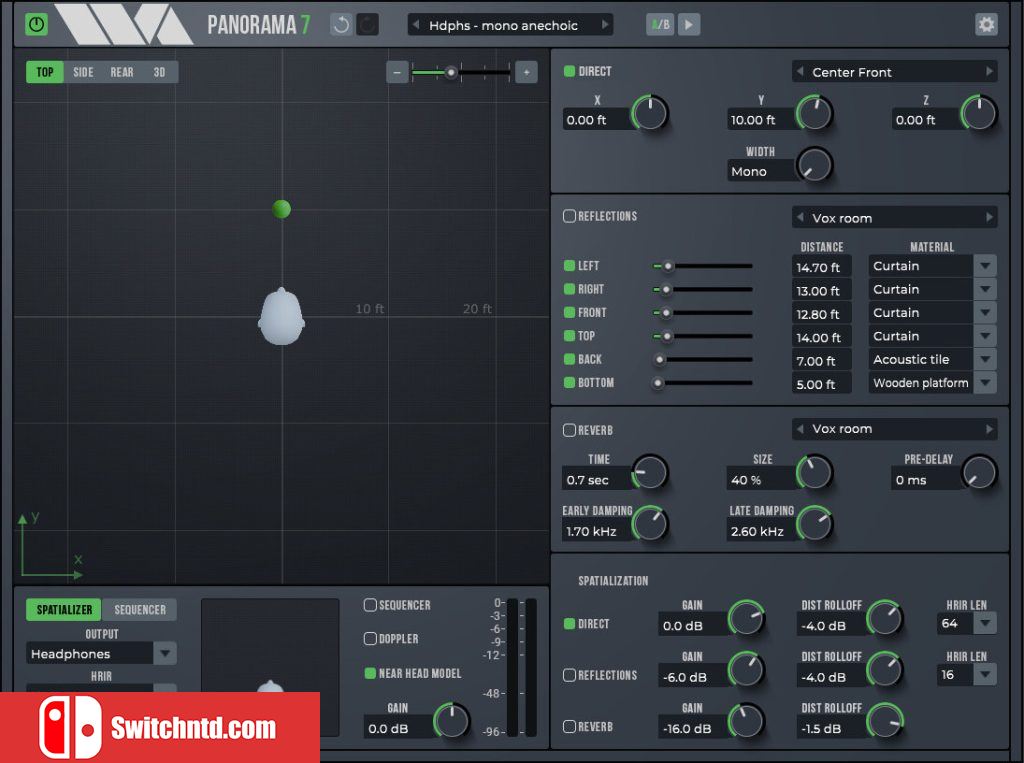Click the Z position knob
This screenshot has width=1024, height=763.
click(x=979, y=113)
